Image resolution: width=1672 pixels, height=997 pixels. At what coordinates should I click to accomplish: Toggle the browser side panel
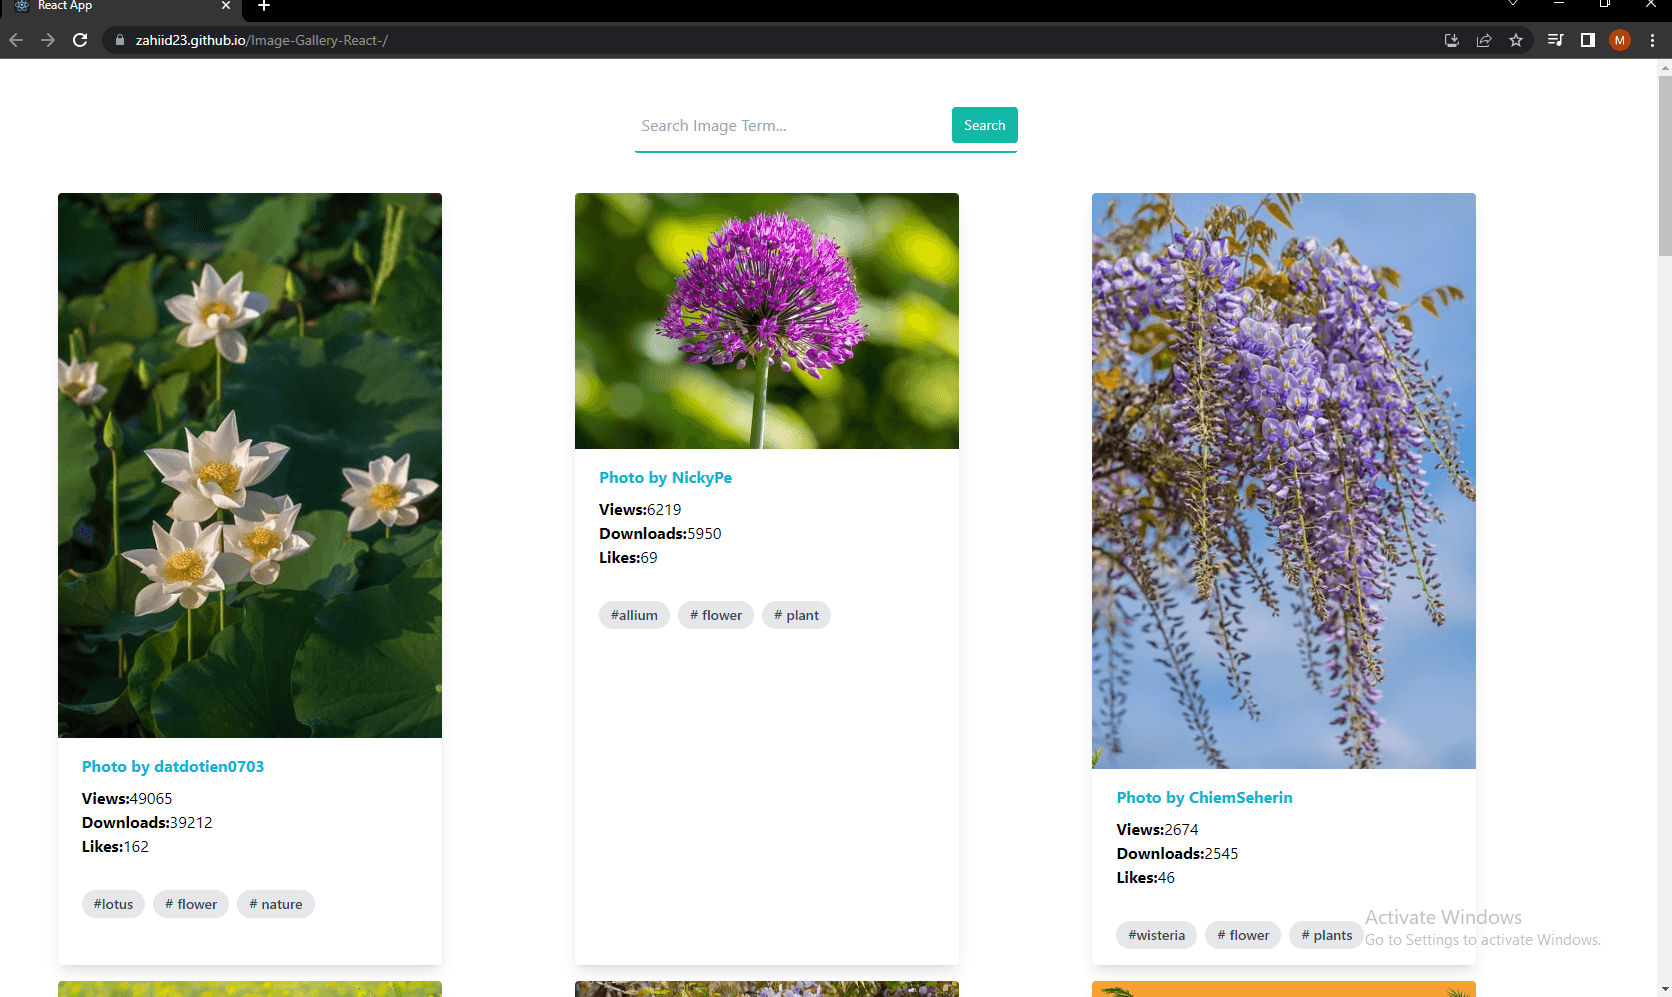tap(1587, 40)
